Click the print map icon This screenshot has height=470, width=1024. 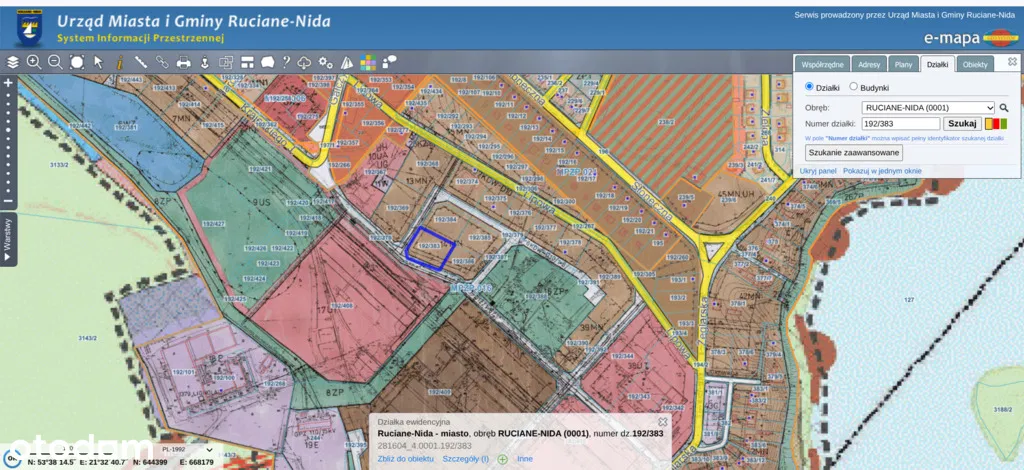(x=183, y=62)
